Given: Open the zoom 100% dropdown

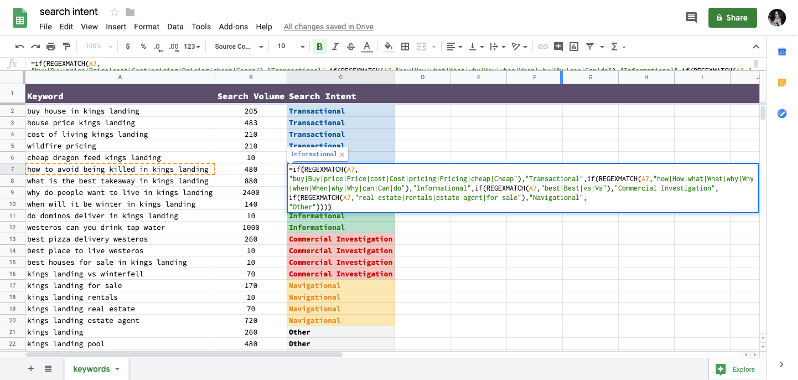Looking at the screenshot, I should pos(99,47).
